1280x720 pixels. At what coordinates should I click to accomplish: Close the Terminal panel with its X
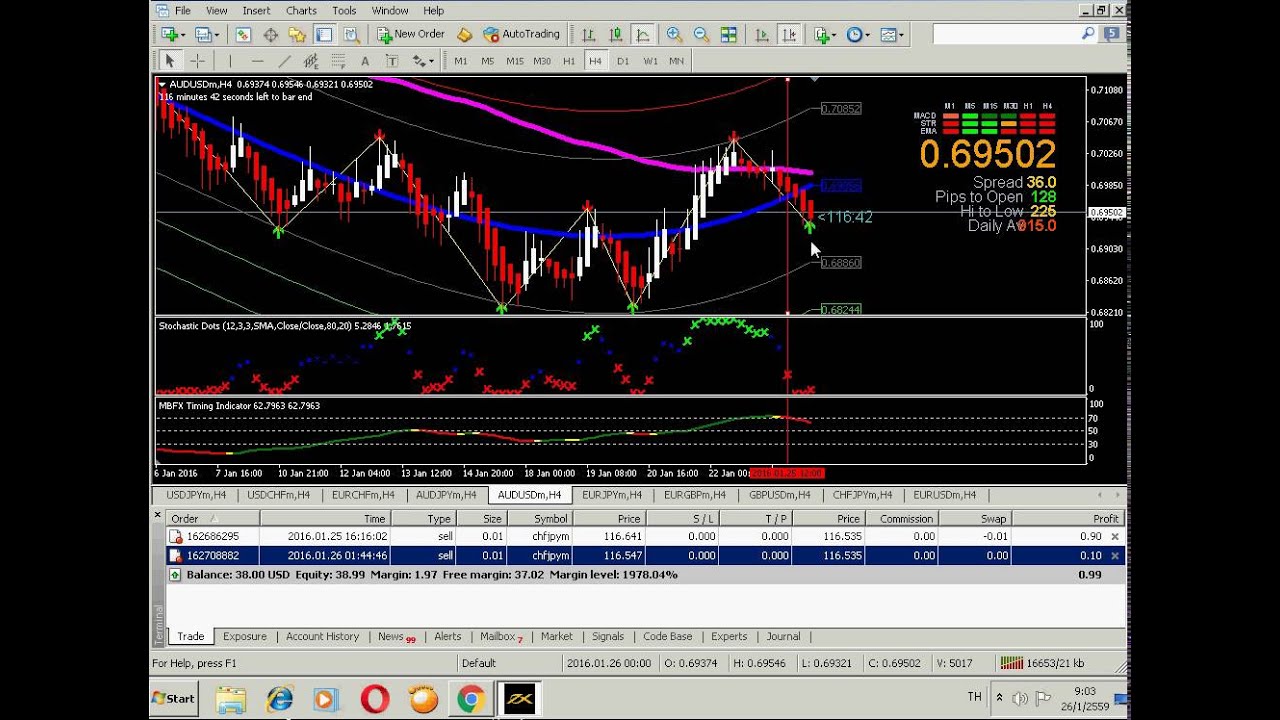coord(157,515)
